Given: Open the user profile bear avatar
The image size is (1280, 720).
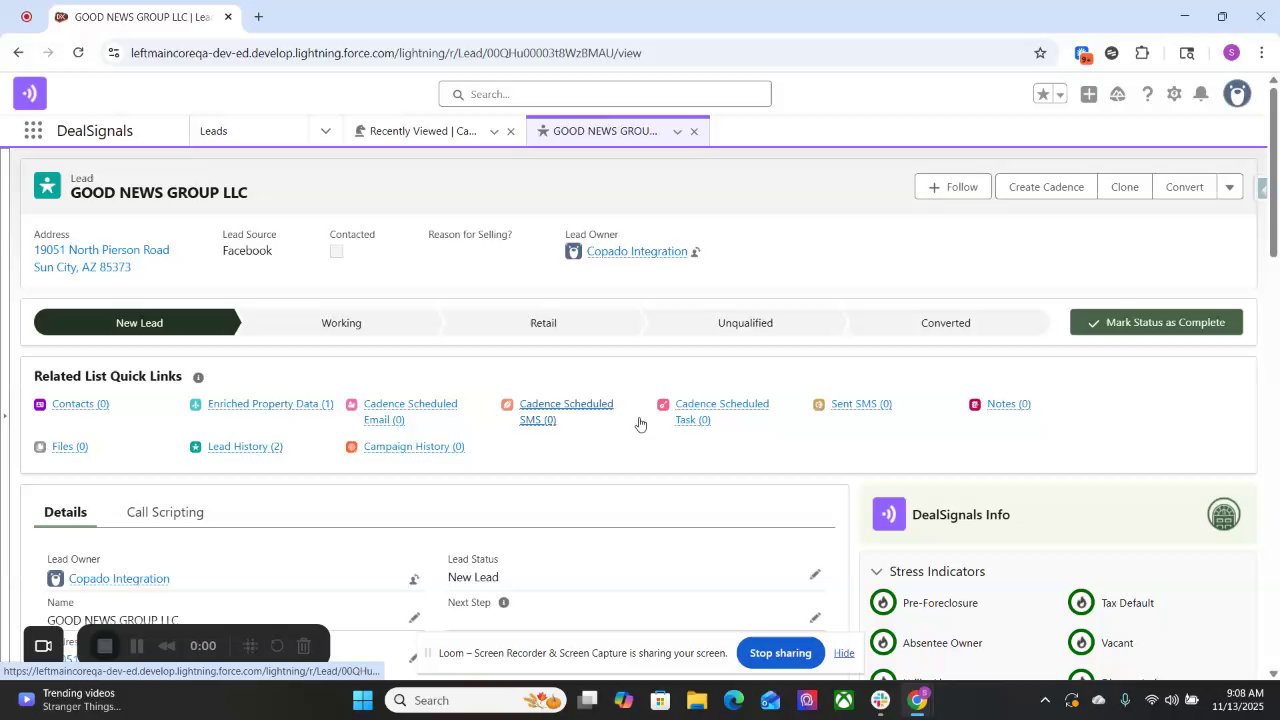Looking at the screenshot, I should [x=1238, y=94].
